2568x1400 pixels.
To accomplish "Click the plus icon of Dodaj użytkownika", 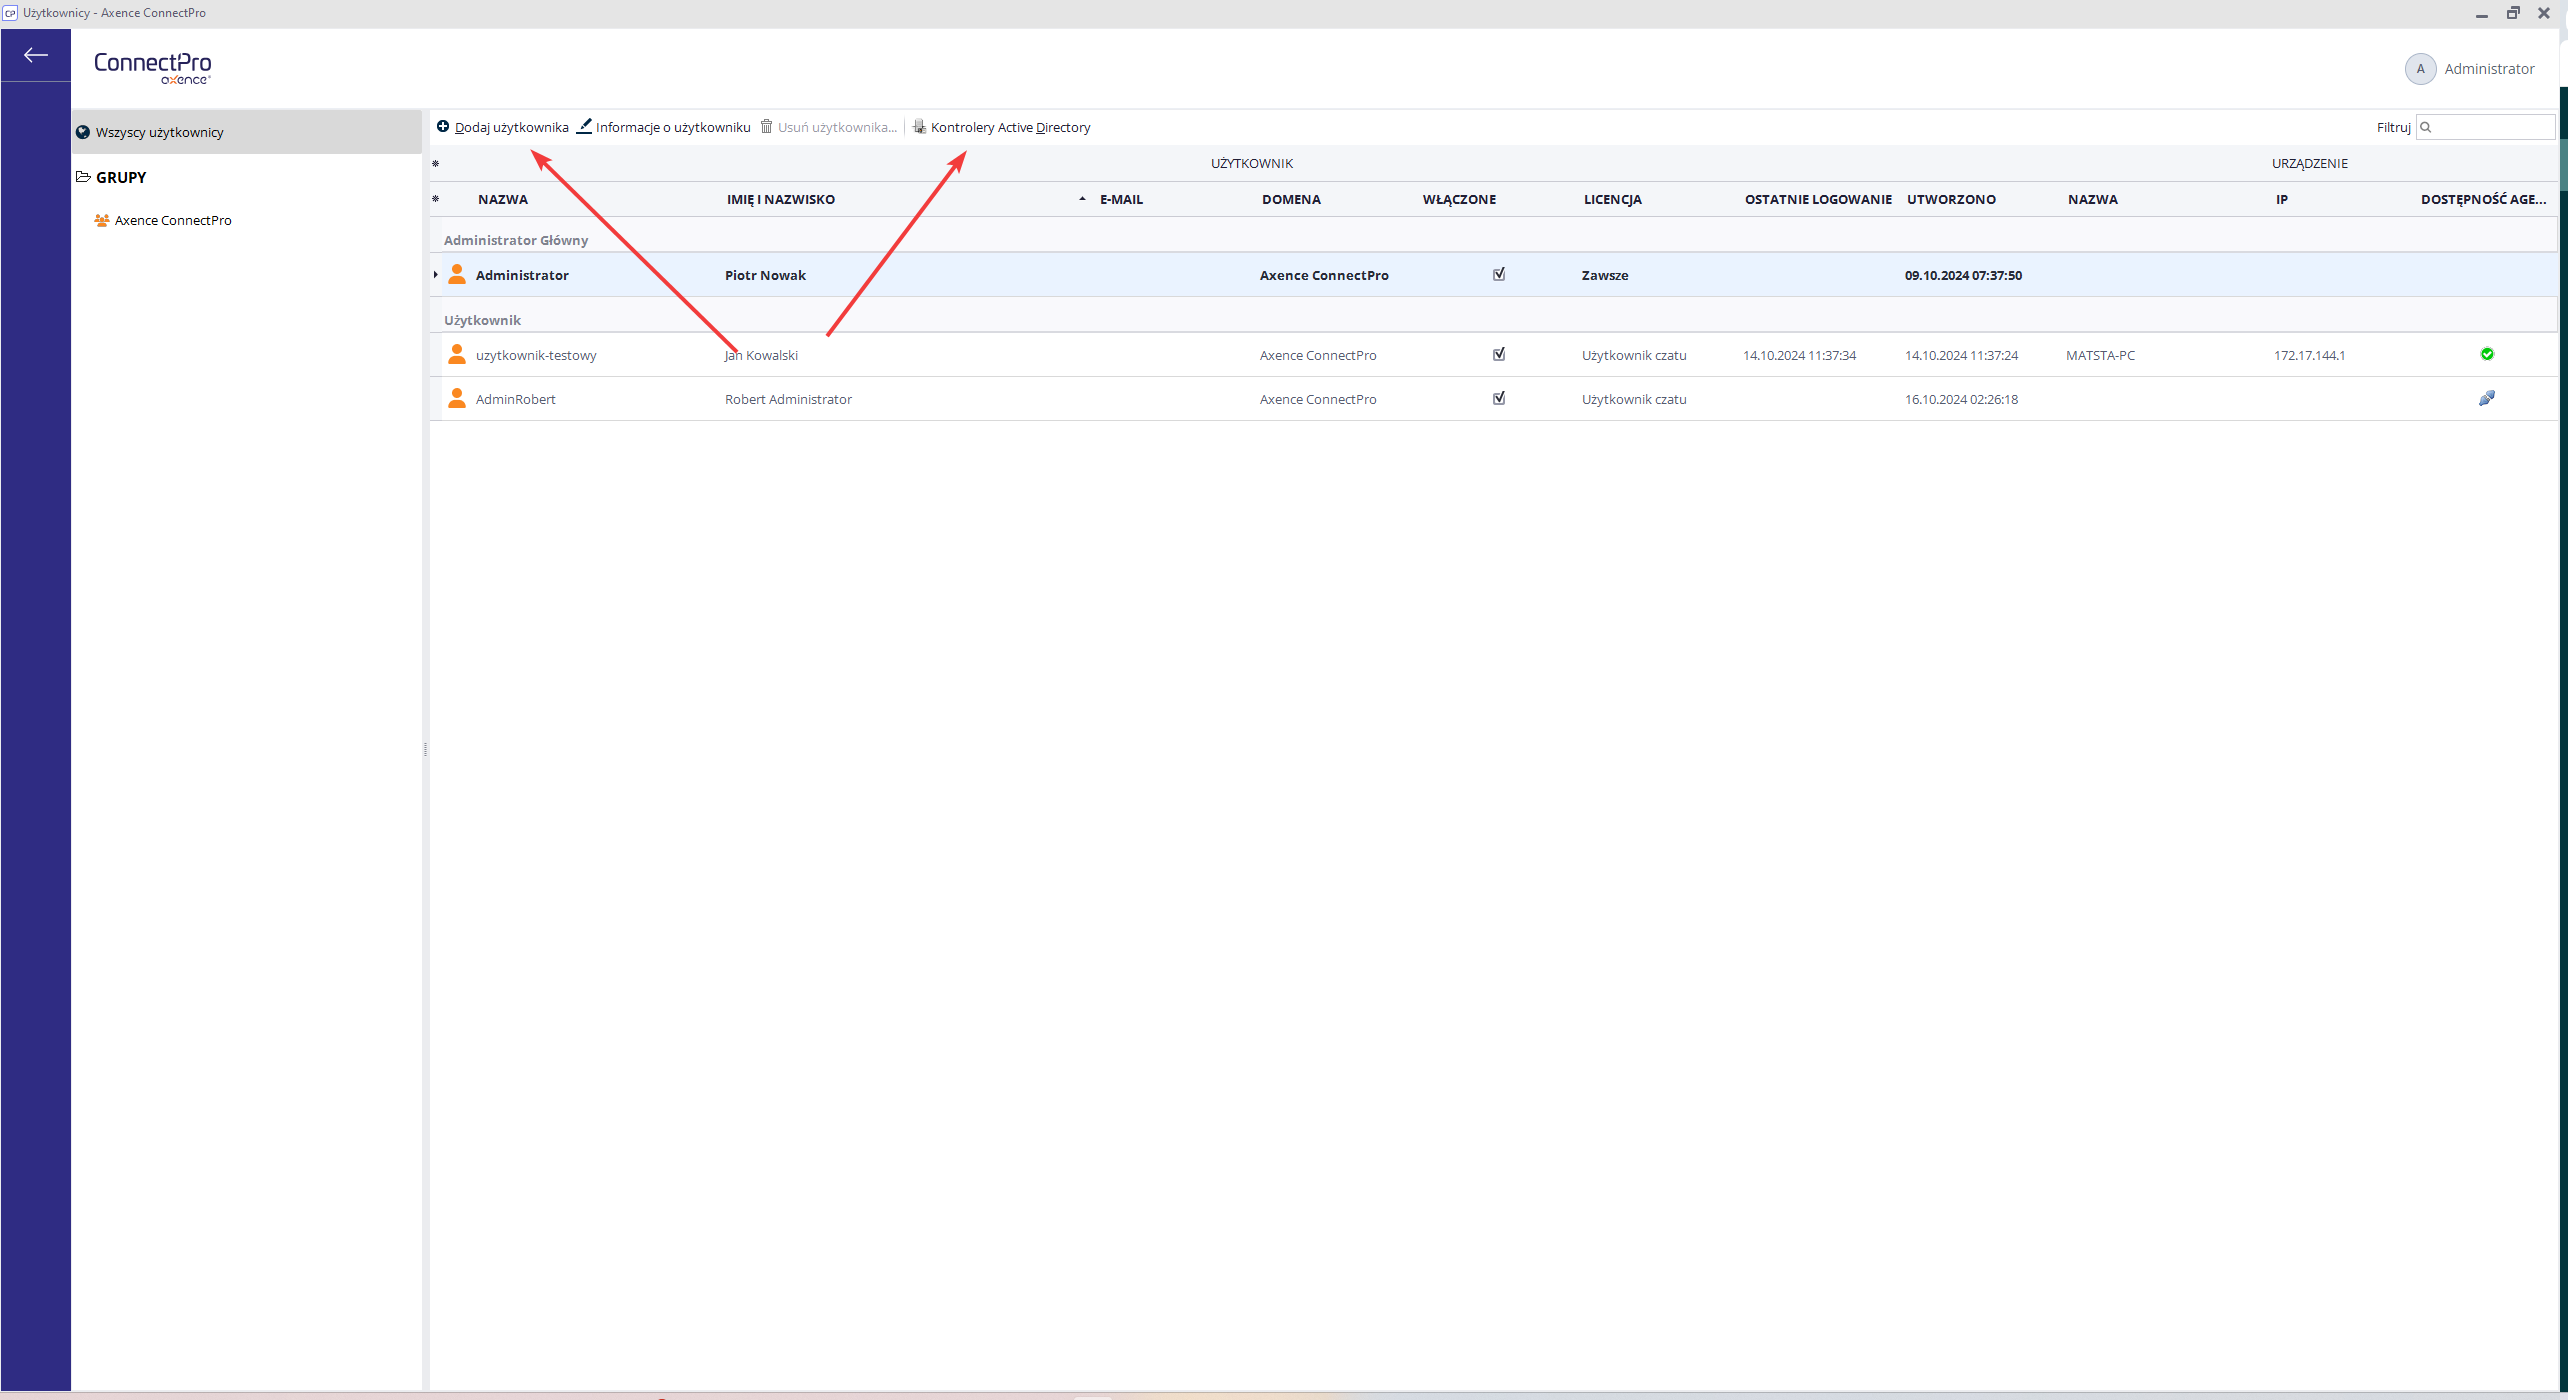I will point(443,126).
